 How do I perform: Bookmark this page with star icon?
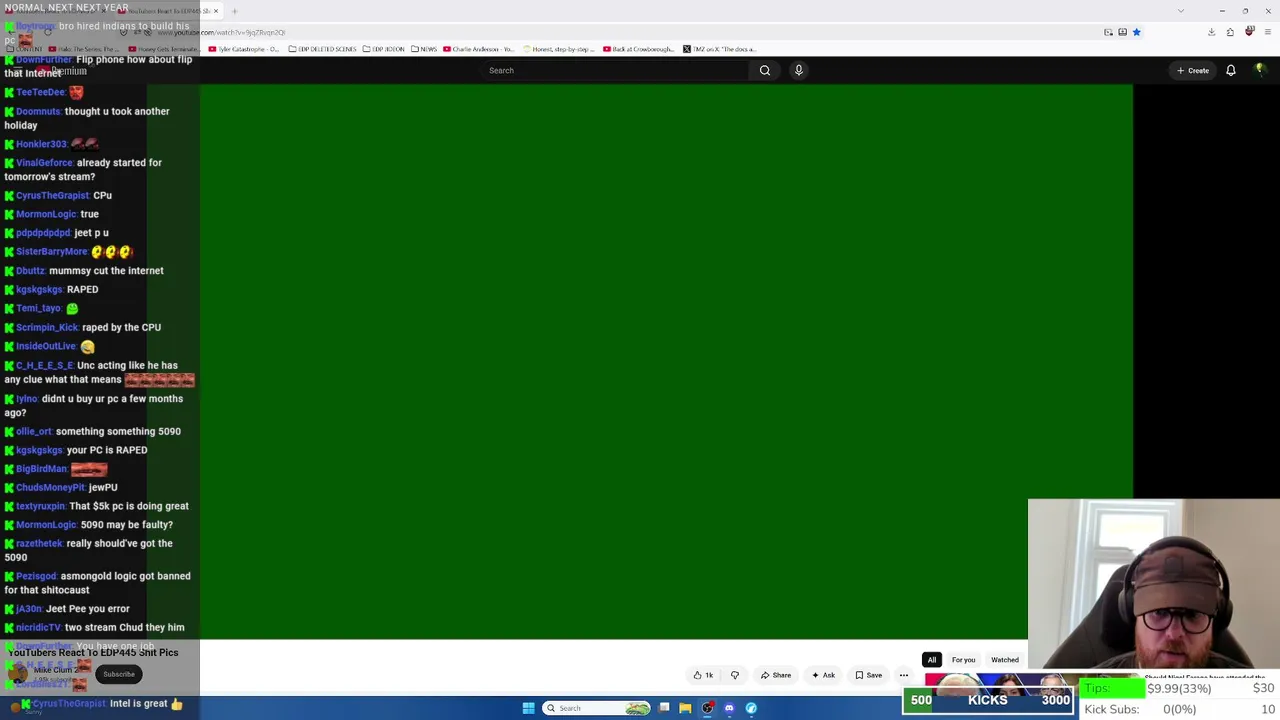pyautogui.click(x=1136, y=32)
